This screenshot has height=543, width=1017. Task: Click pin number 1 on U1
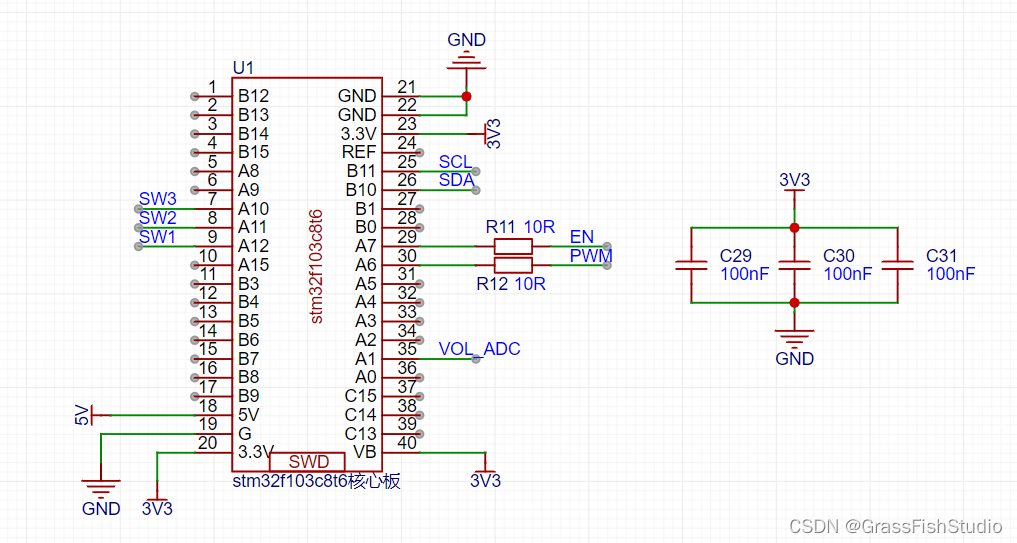[x=212, y=87]
